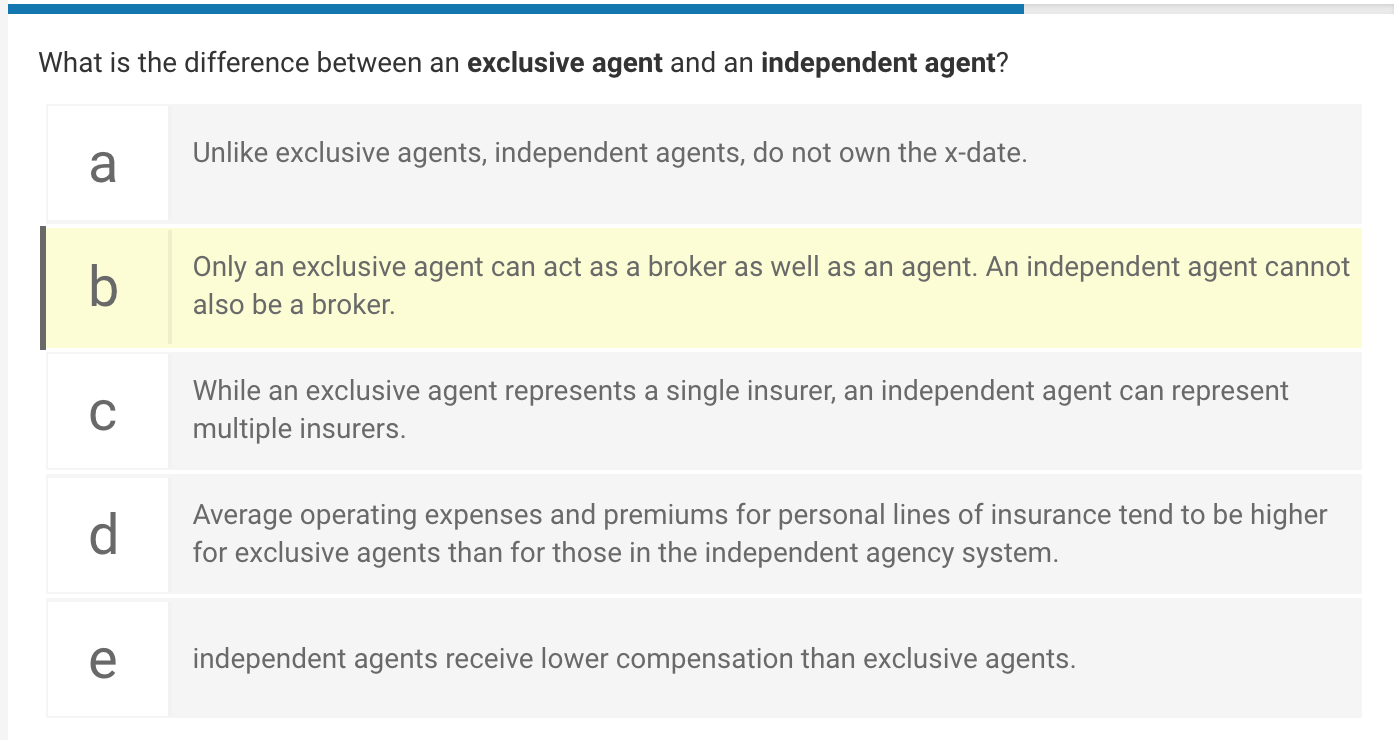This screenshot has height=740, width=1394.
Task: Click the question text about exclusive agents
Action: (520, 62)
